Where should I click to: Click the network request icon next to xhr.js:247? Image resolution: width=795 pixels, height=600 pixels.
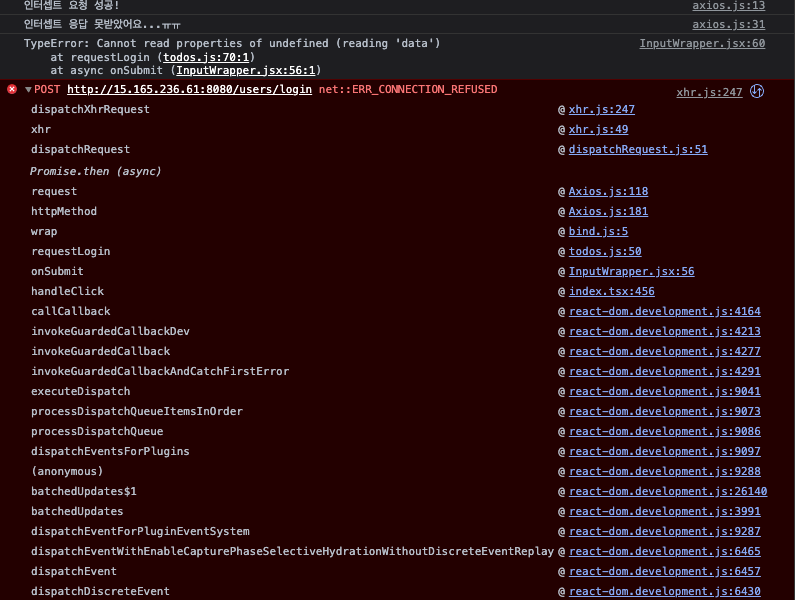click(757, 92)
